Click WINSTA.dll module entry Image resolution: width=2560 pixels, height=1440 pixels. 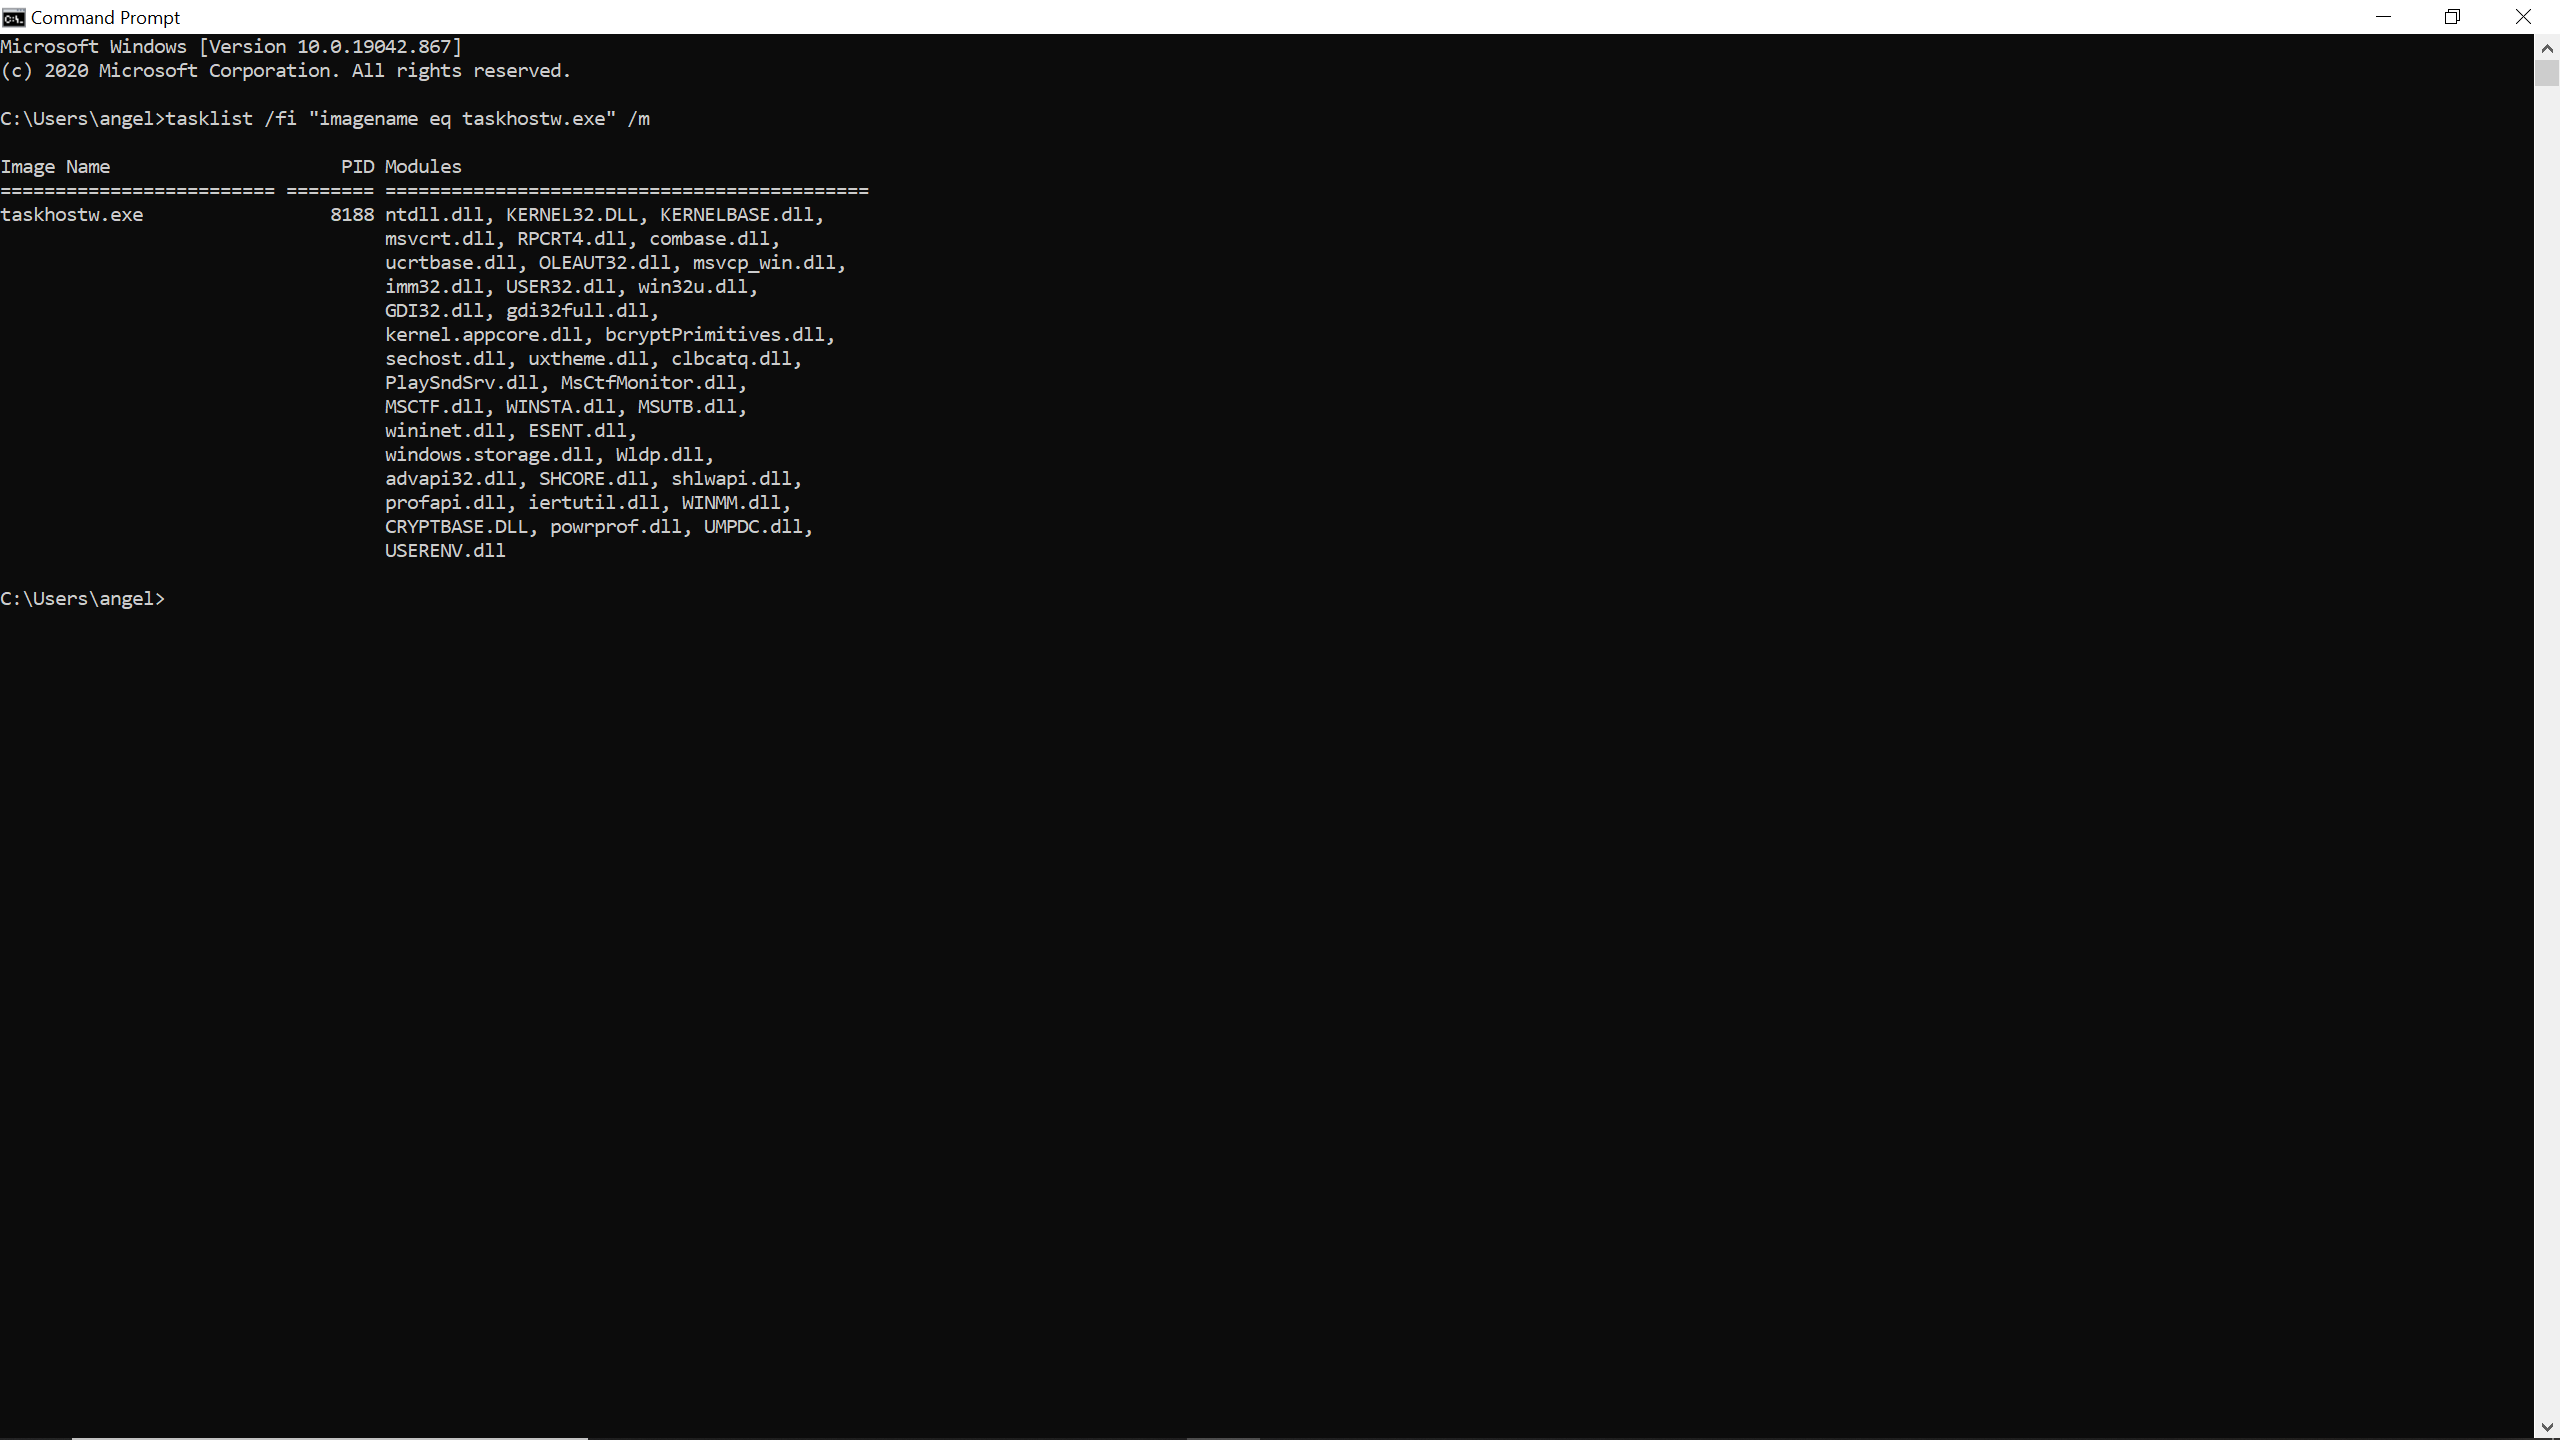pos(561,407)
